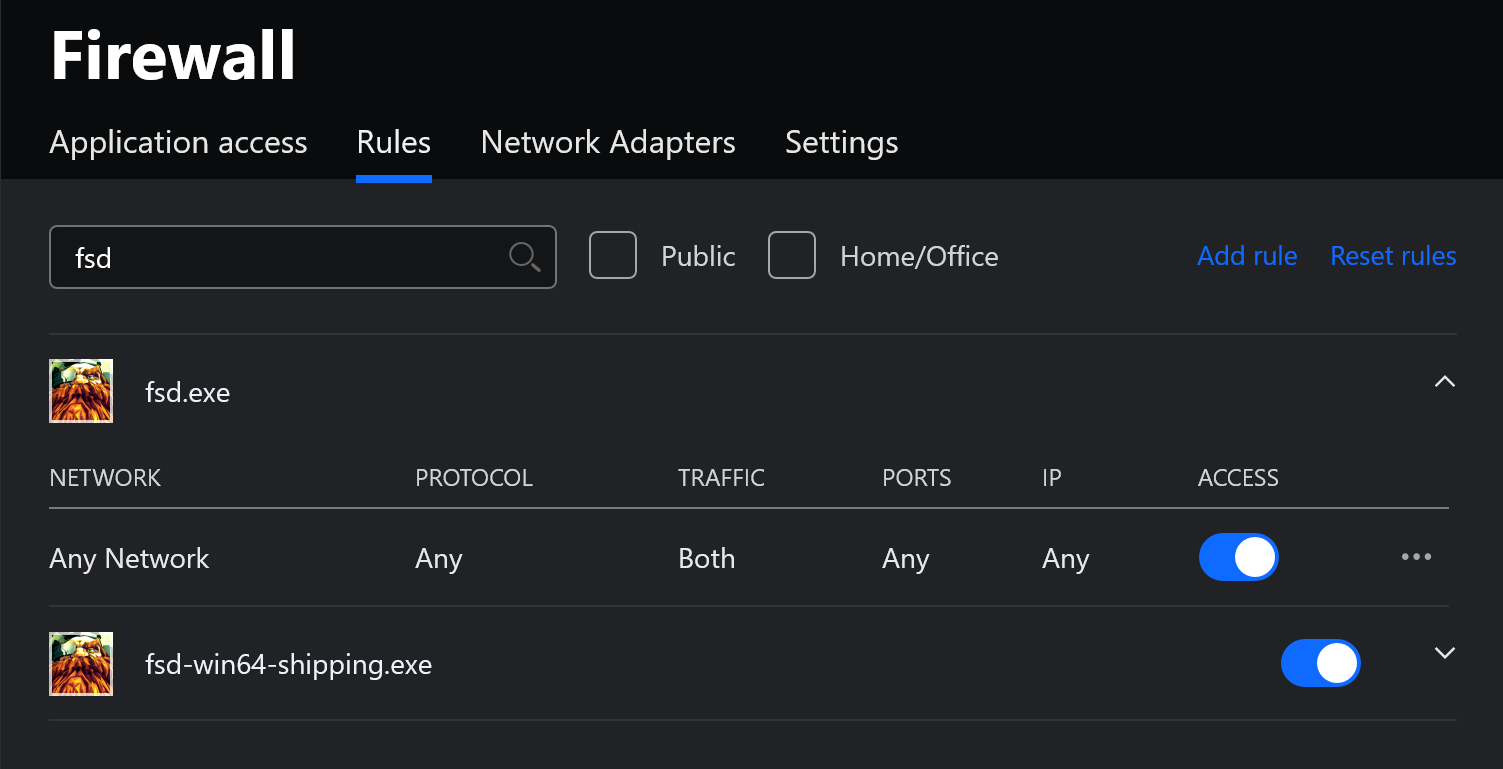Click the magnifier icon in the search box

525,257
